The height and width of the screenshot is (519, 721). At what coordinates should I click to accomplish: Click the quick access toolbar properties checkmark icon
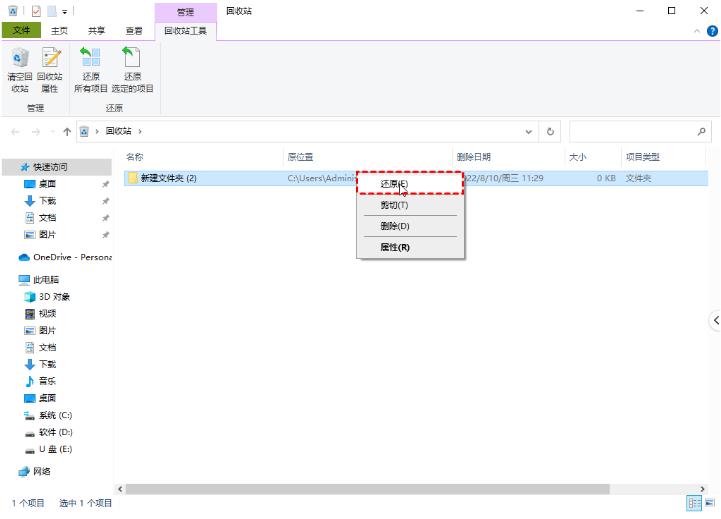click(36, 11)
